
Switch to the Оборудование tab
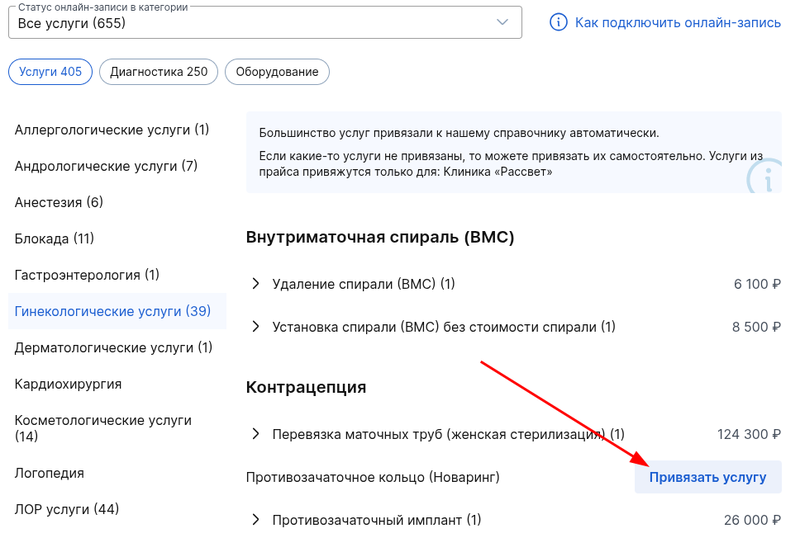click(x=277, y=72)
